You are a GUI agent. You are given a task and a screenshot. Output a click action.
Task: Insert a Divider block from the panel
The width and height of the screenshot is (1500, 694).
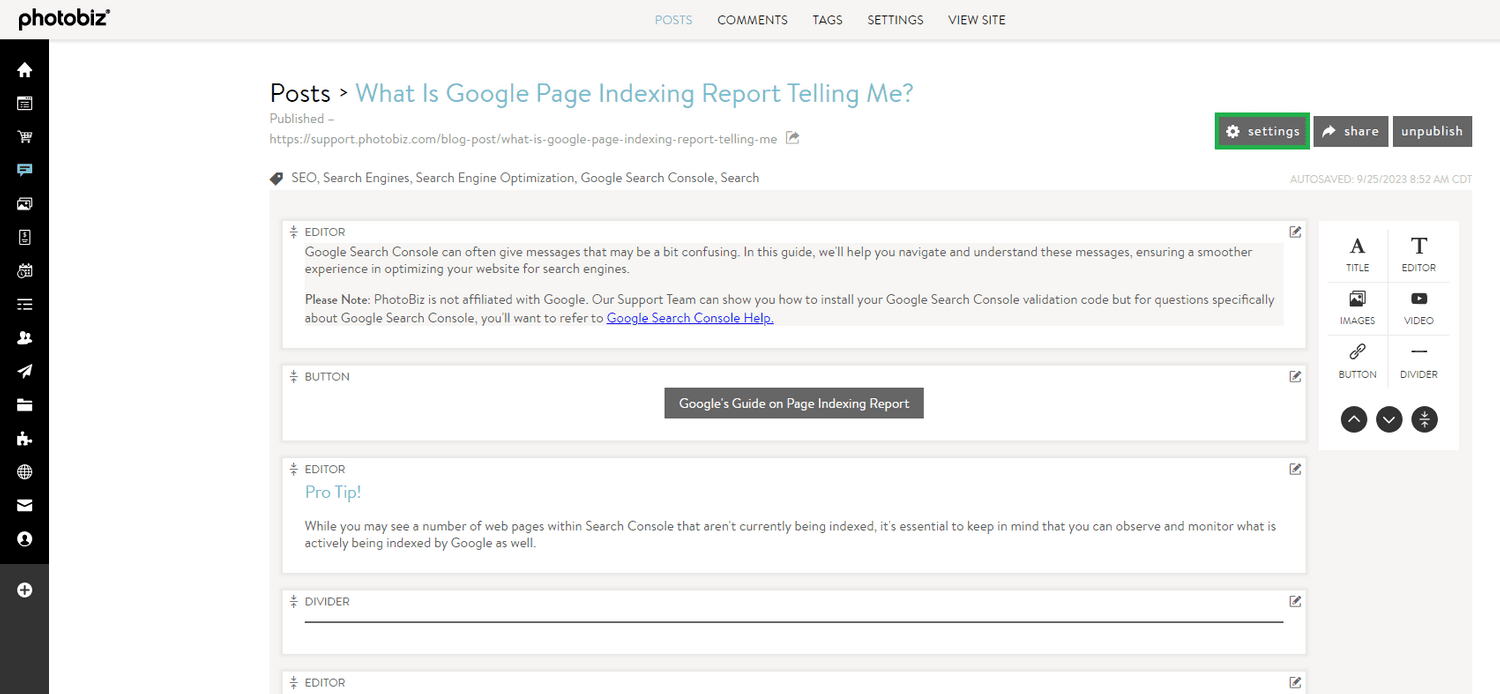tap(1418, 360)
